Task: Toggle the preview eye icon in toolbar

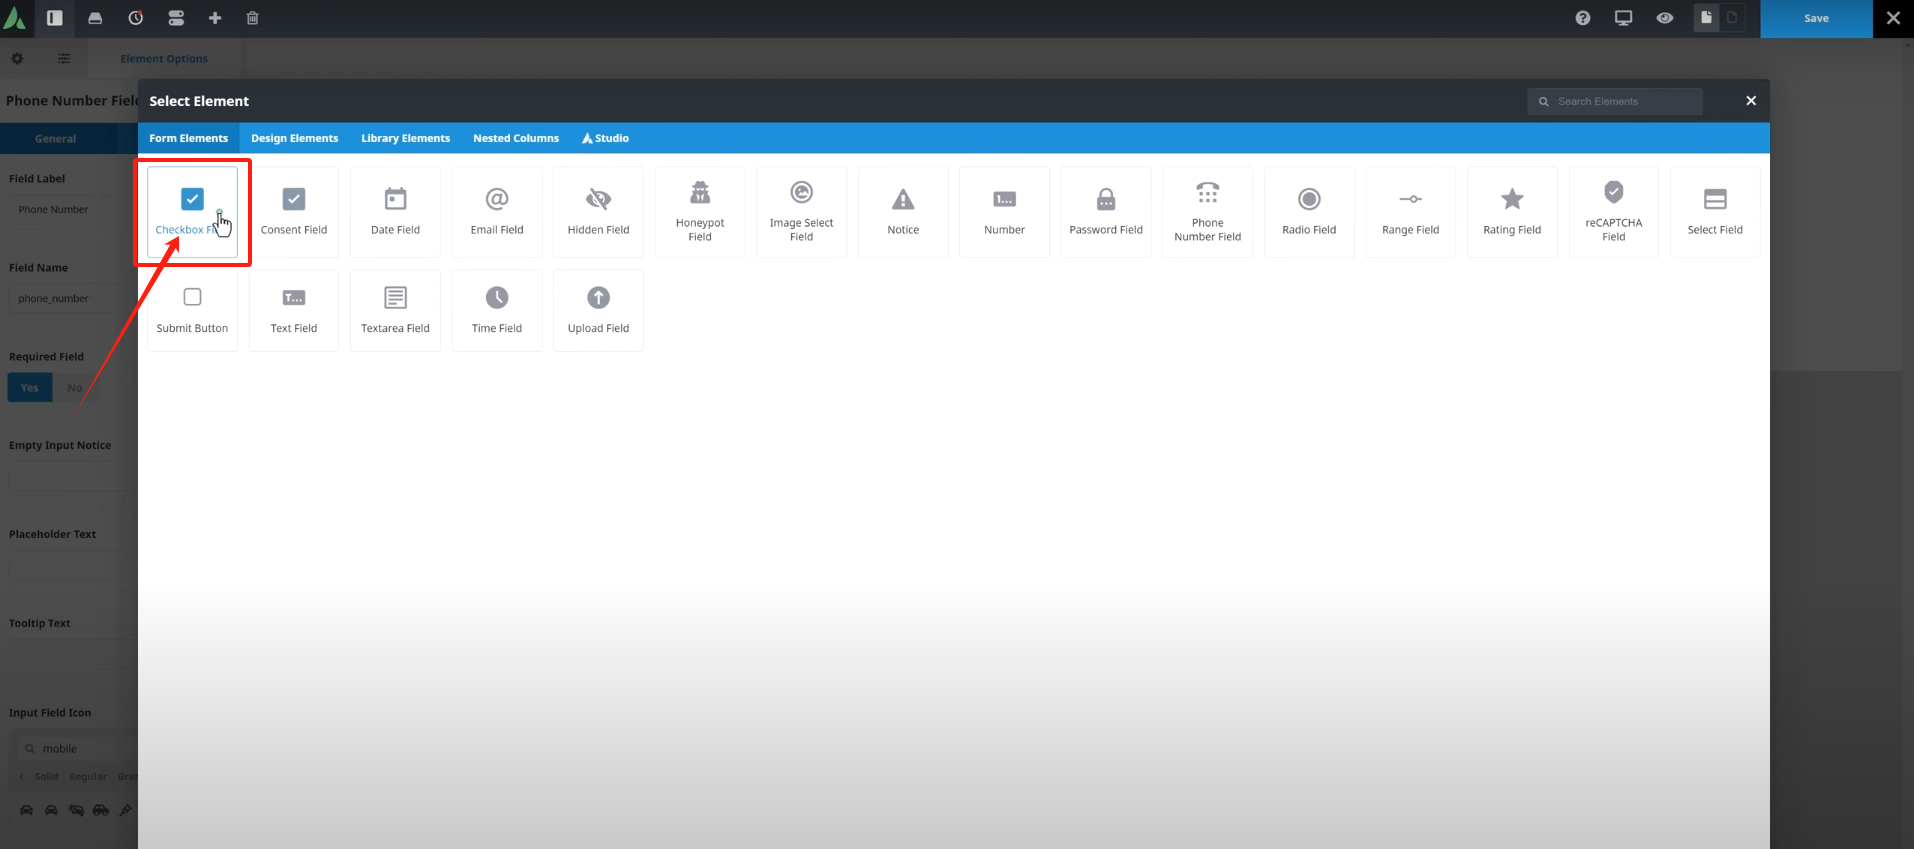Action: coord(1664,18)
